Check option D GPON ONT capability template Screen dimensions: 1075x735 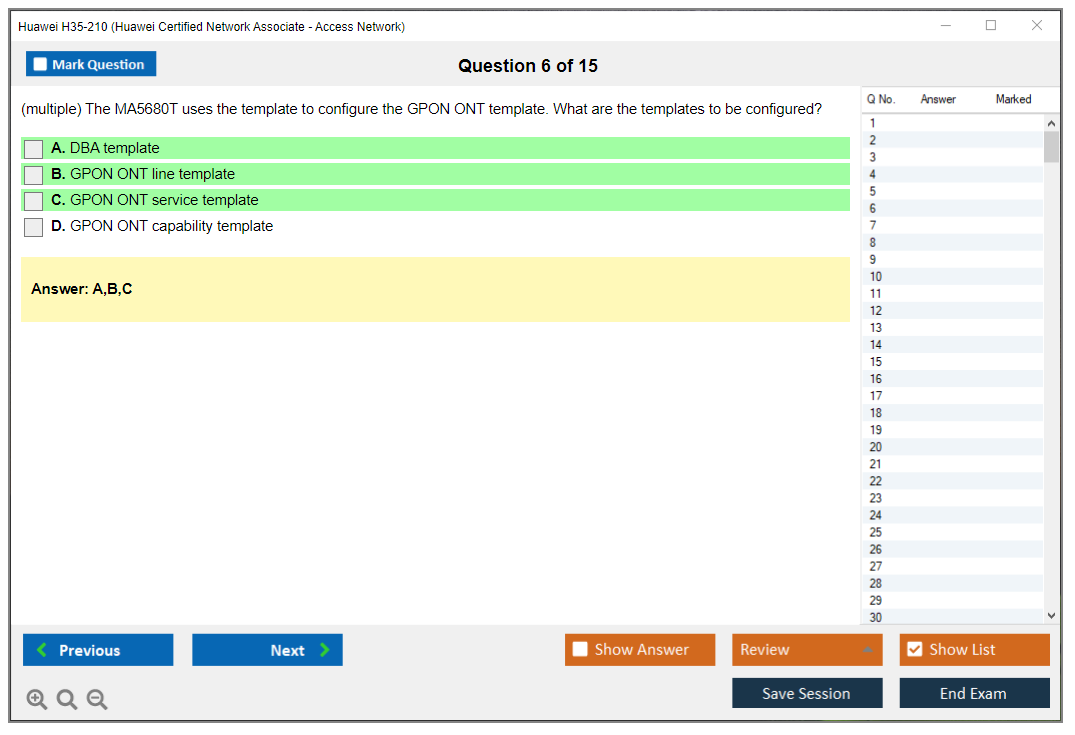pos(34,227)
